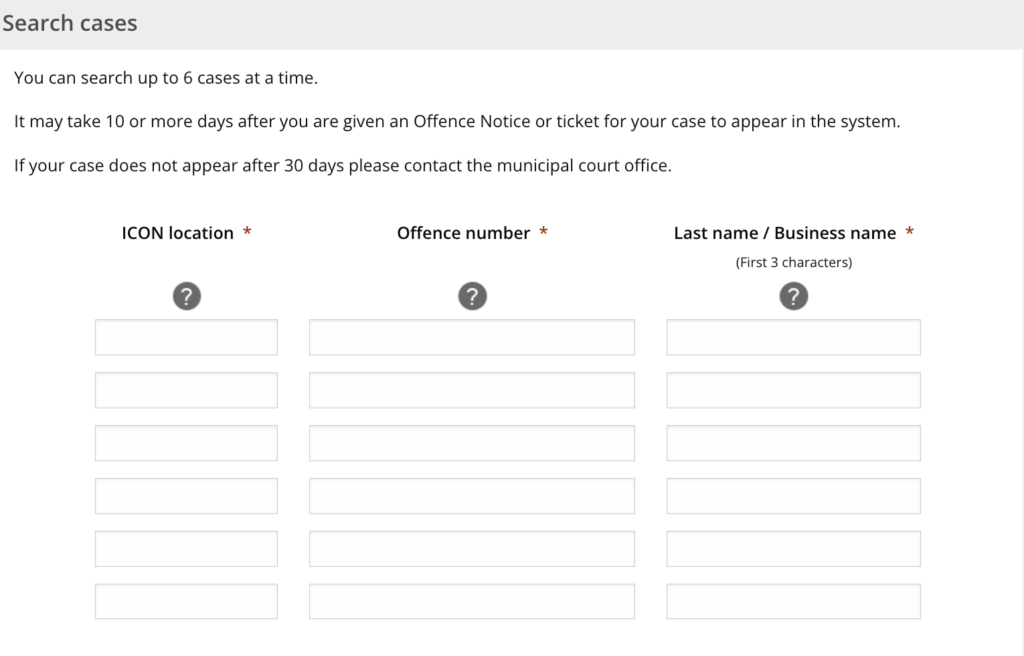The image size is (1024, 656).
Task: Click the last Offence number input field
Action: point(472,600)
